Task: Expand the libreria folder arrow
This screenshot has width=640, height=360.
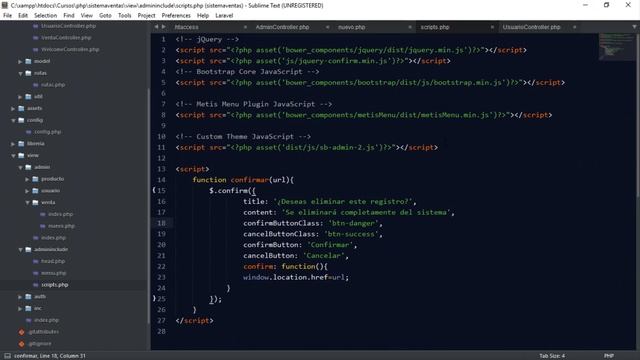Action: click(13, 144)
